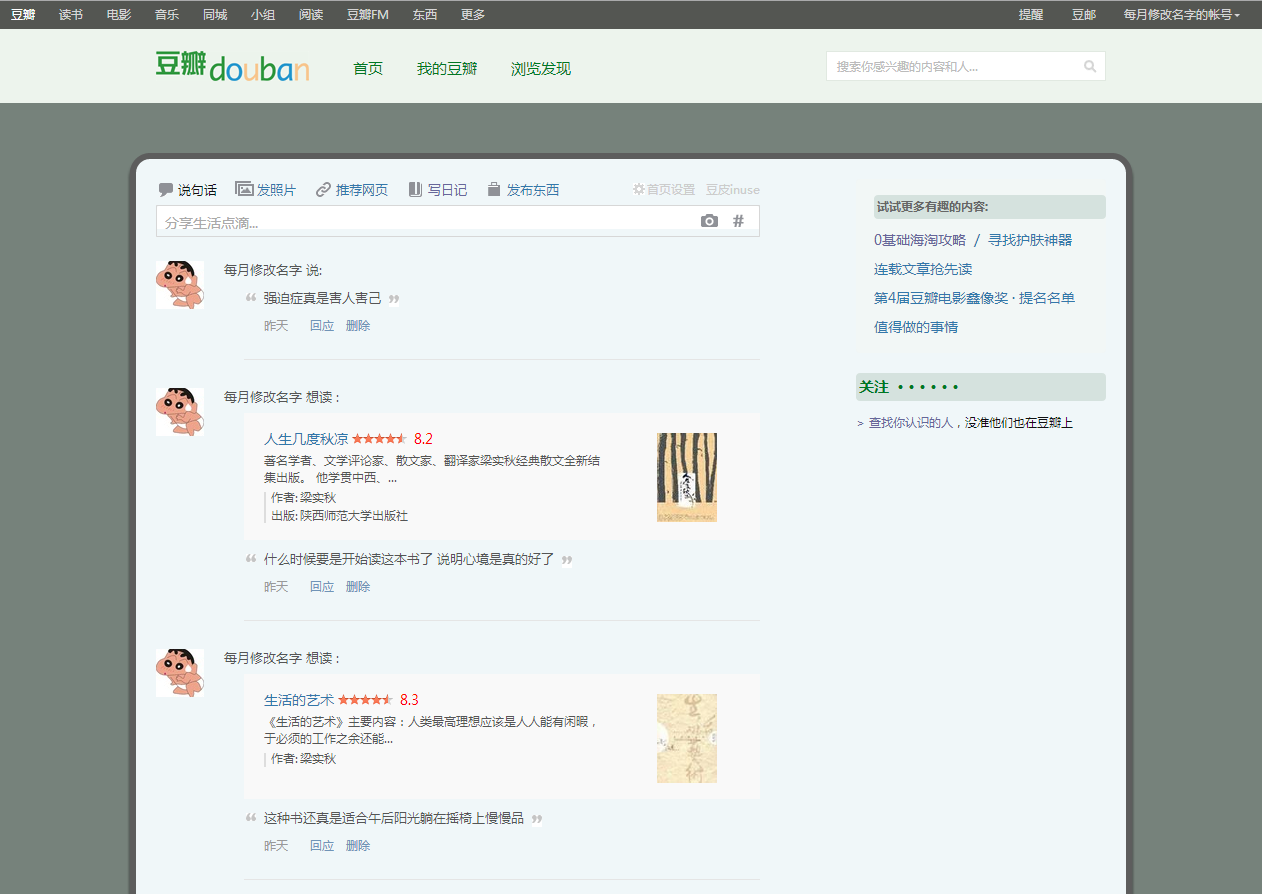This screenshot has width=1262, height=894.
Task: Click 回应 under the 强迫症 status
Action: [321, 325]
